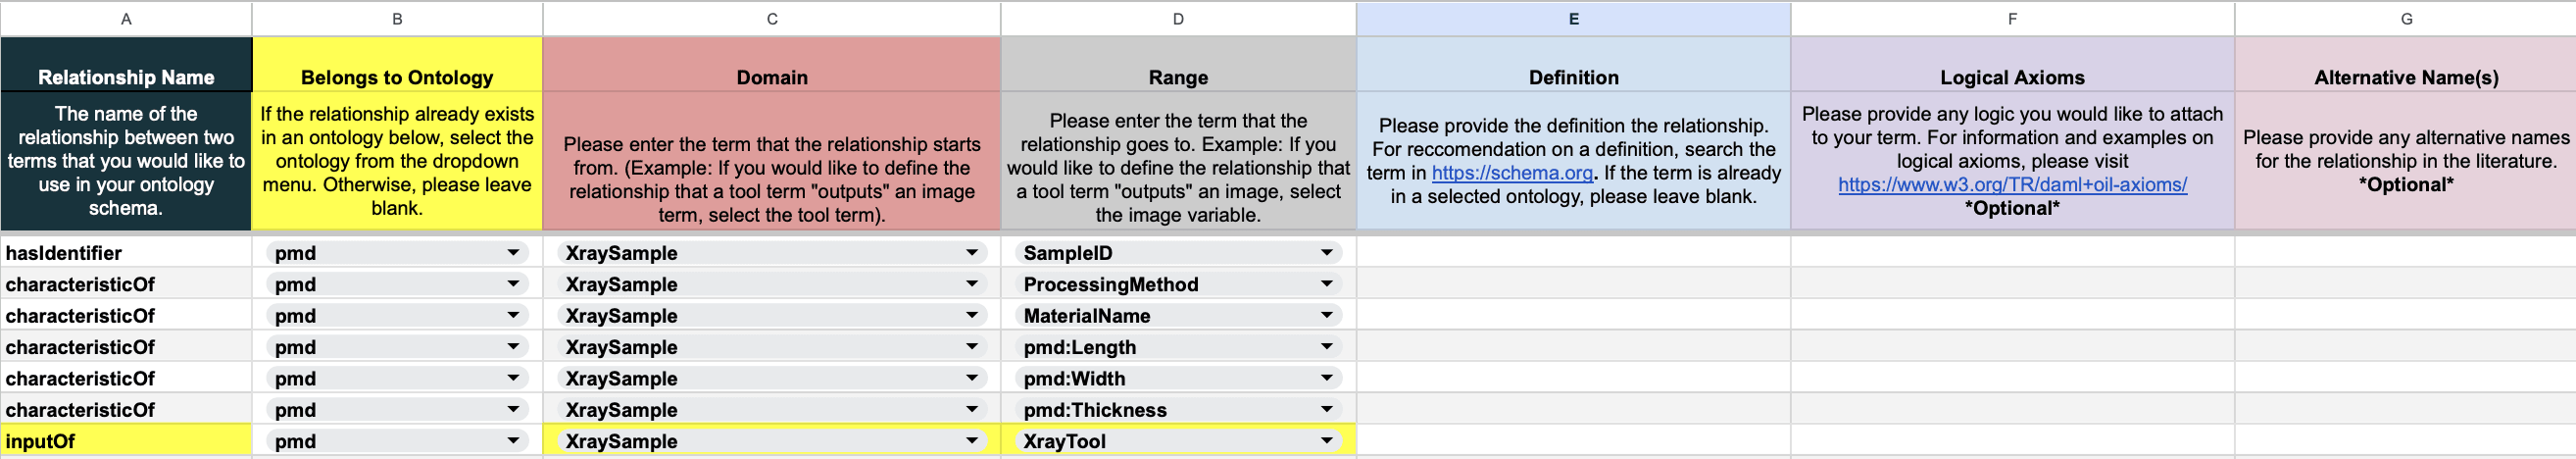Select the inputOf relationship name cell
The height and width of the screenshot is (459, 2576).
[x=126, y=441]
